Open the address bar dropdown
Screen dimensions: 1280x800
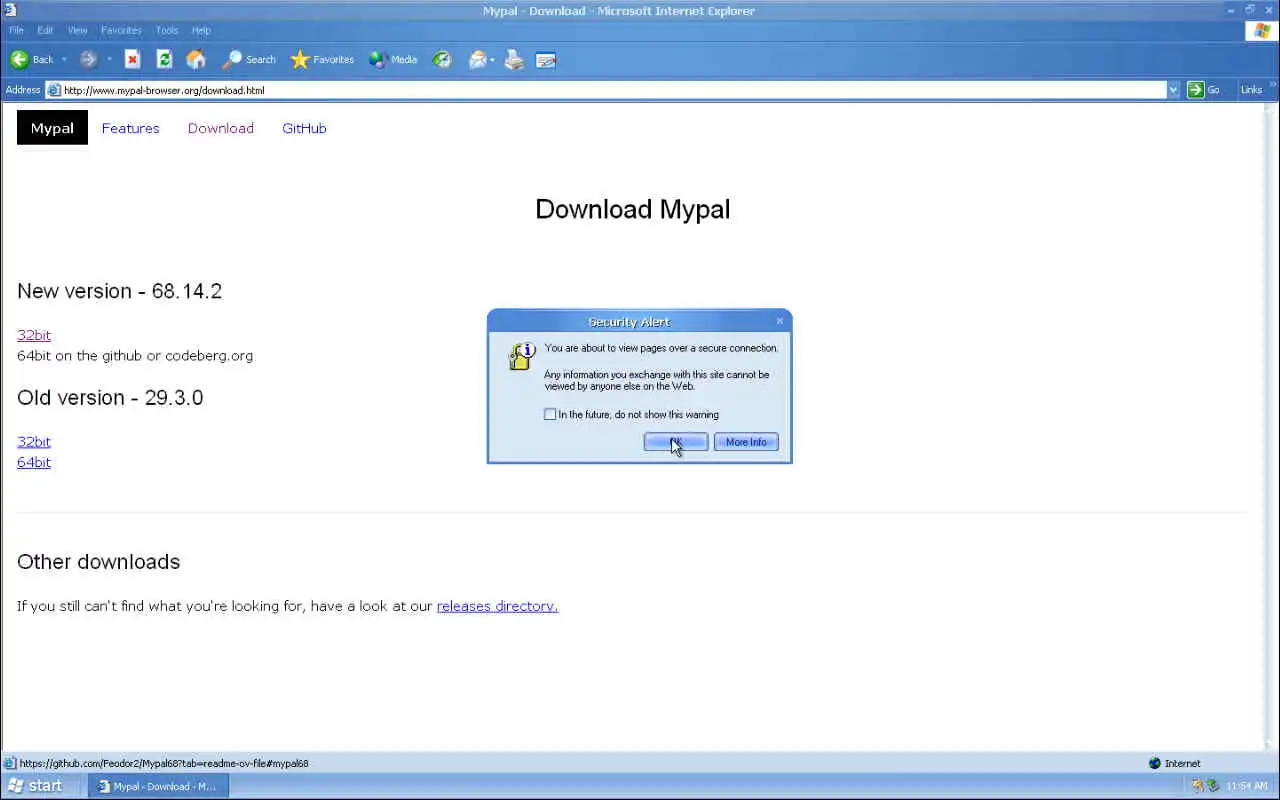1173,90
